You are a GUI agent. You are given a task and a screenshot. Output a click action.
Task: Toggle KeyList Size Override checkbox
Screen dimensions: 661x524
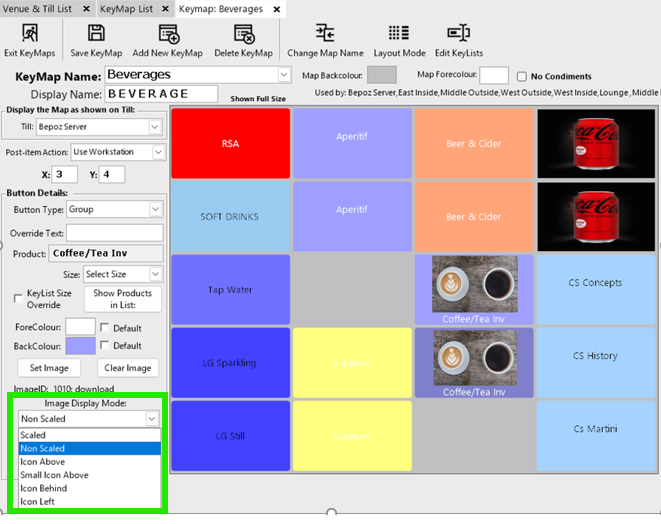[x=19, y=297]
